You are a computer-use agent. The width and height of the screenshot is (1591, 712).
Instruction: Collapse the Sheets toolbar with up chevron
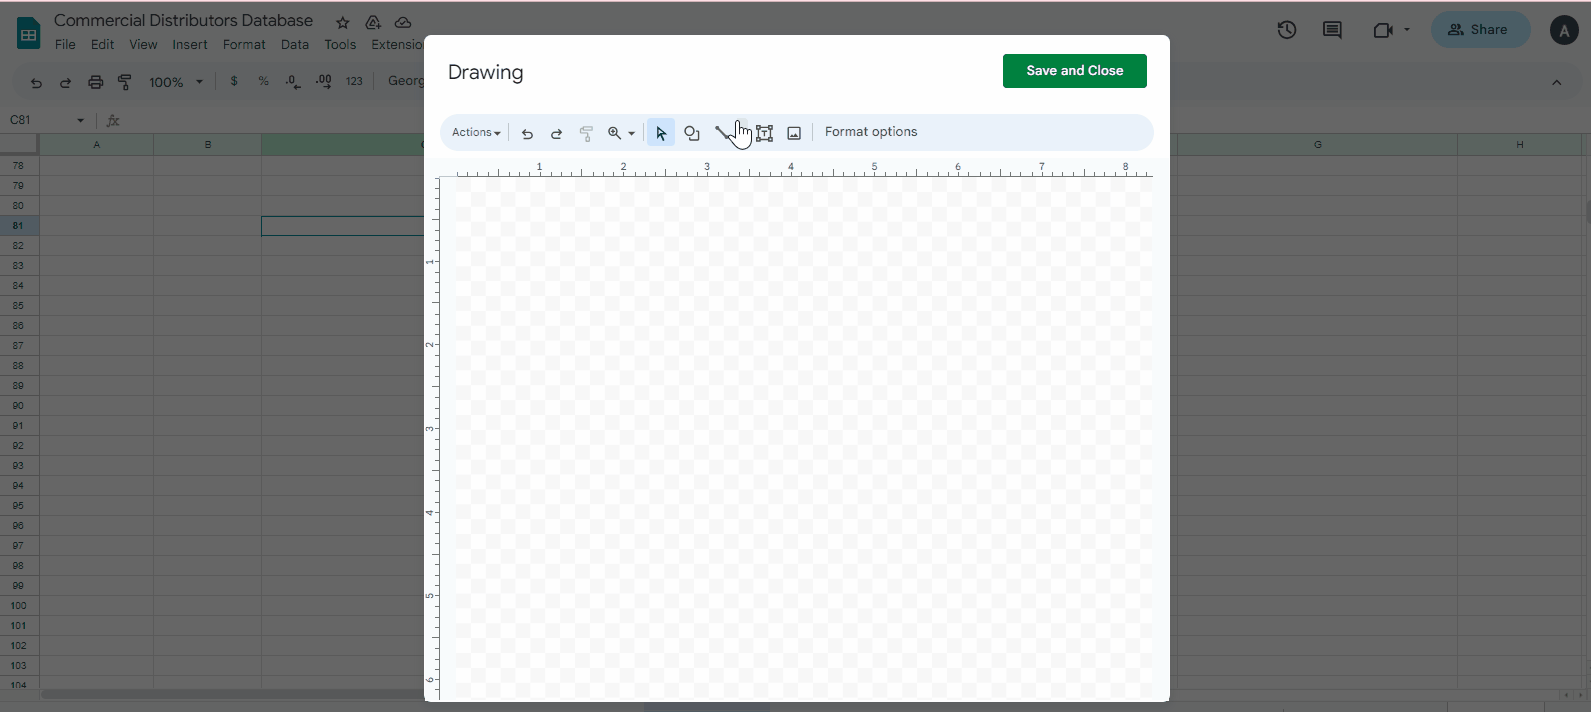click(x=1556, y=82)
